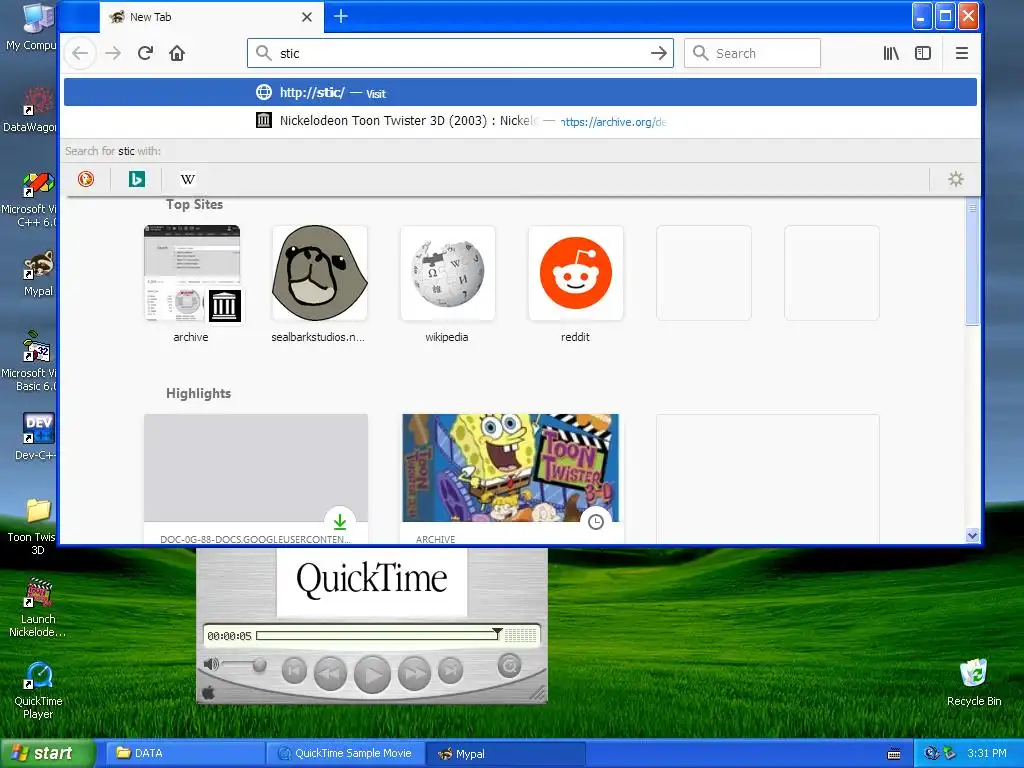Select QuickTime Player desktop icon
This screenshot has width=1024, height=768.
[x=38, y=690]
